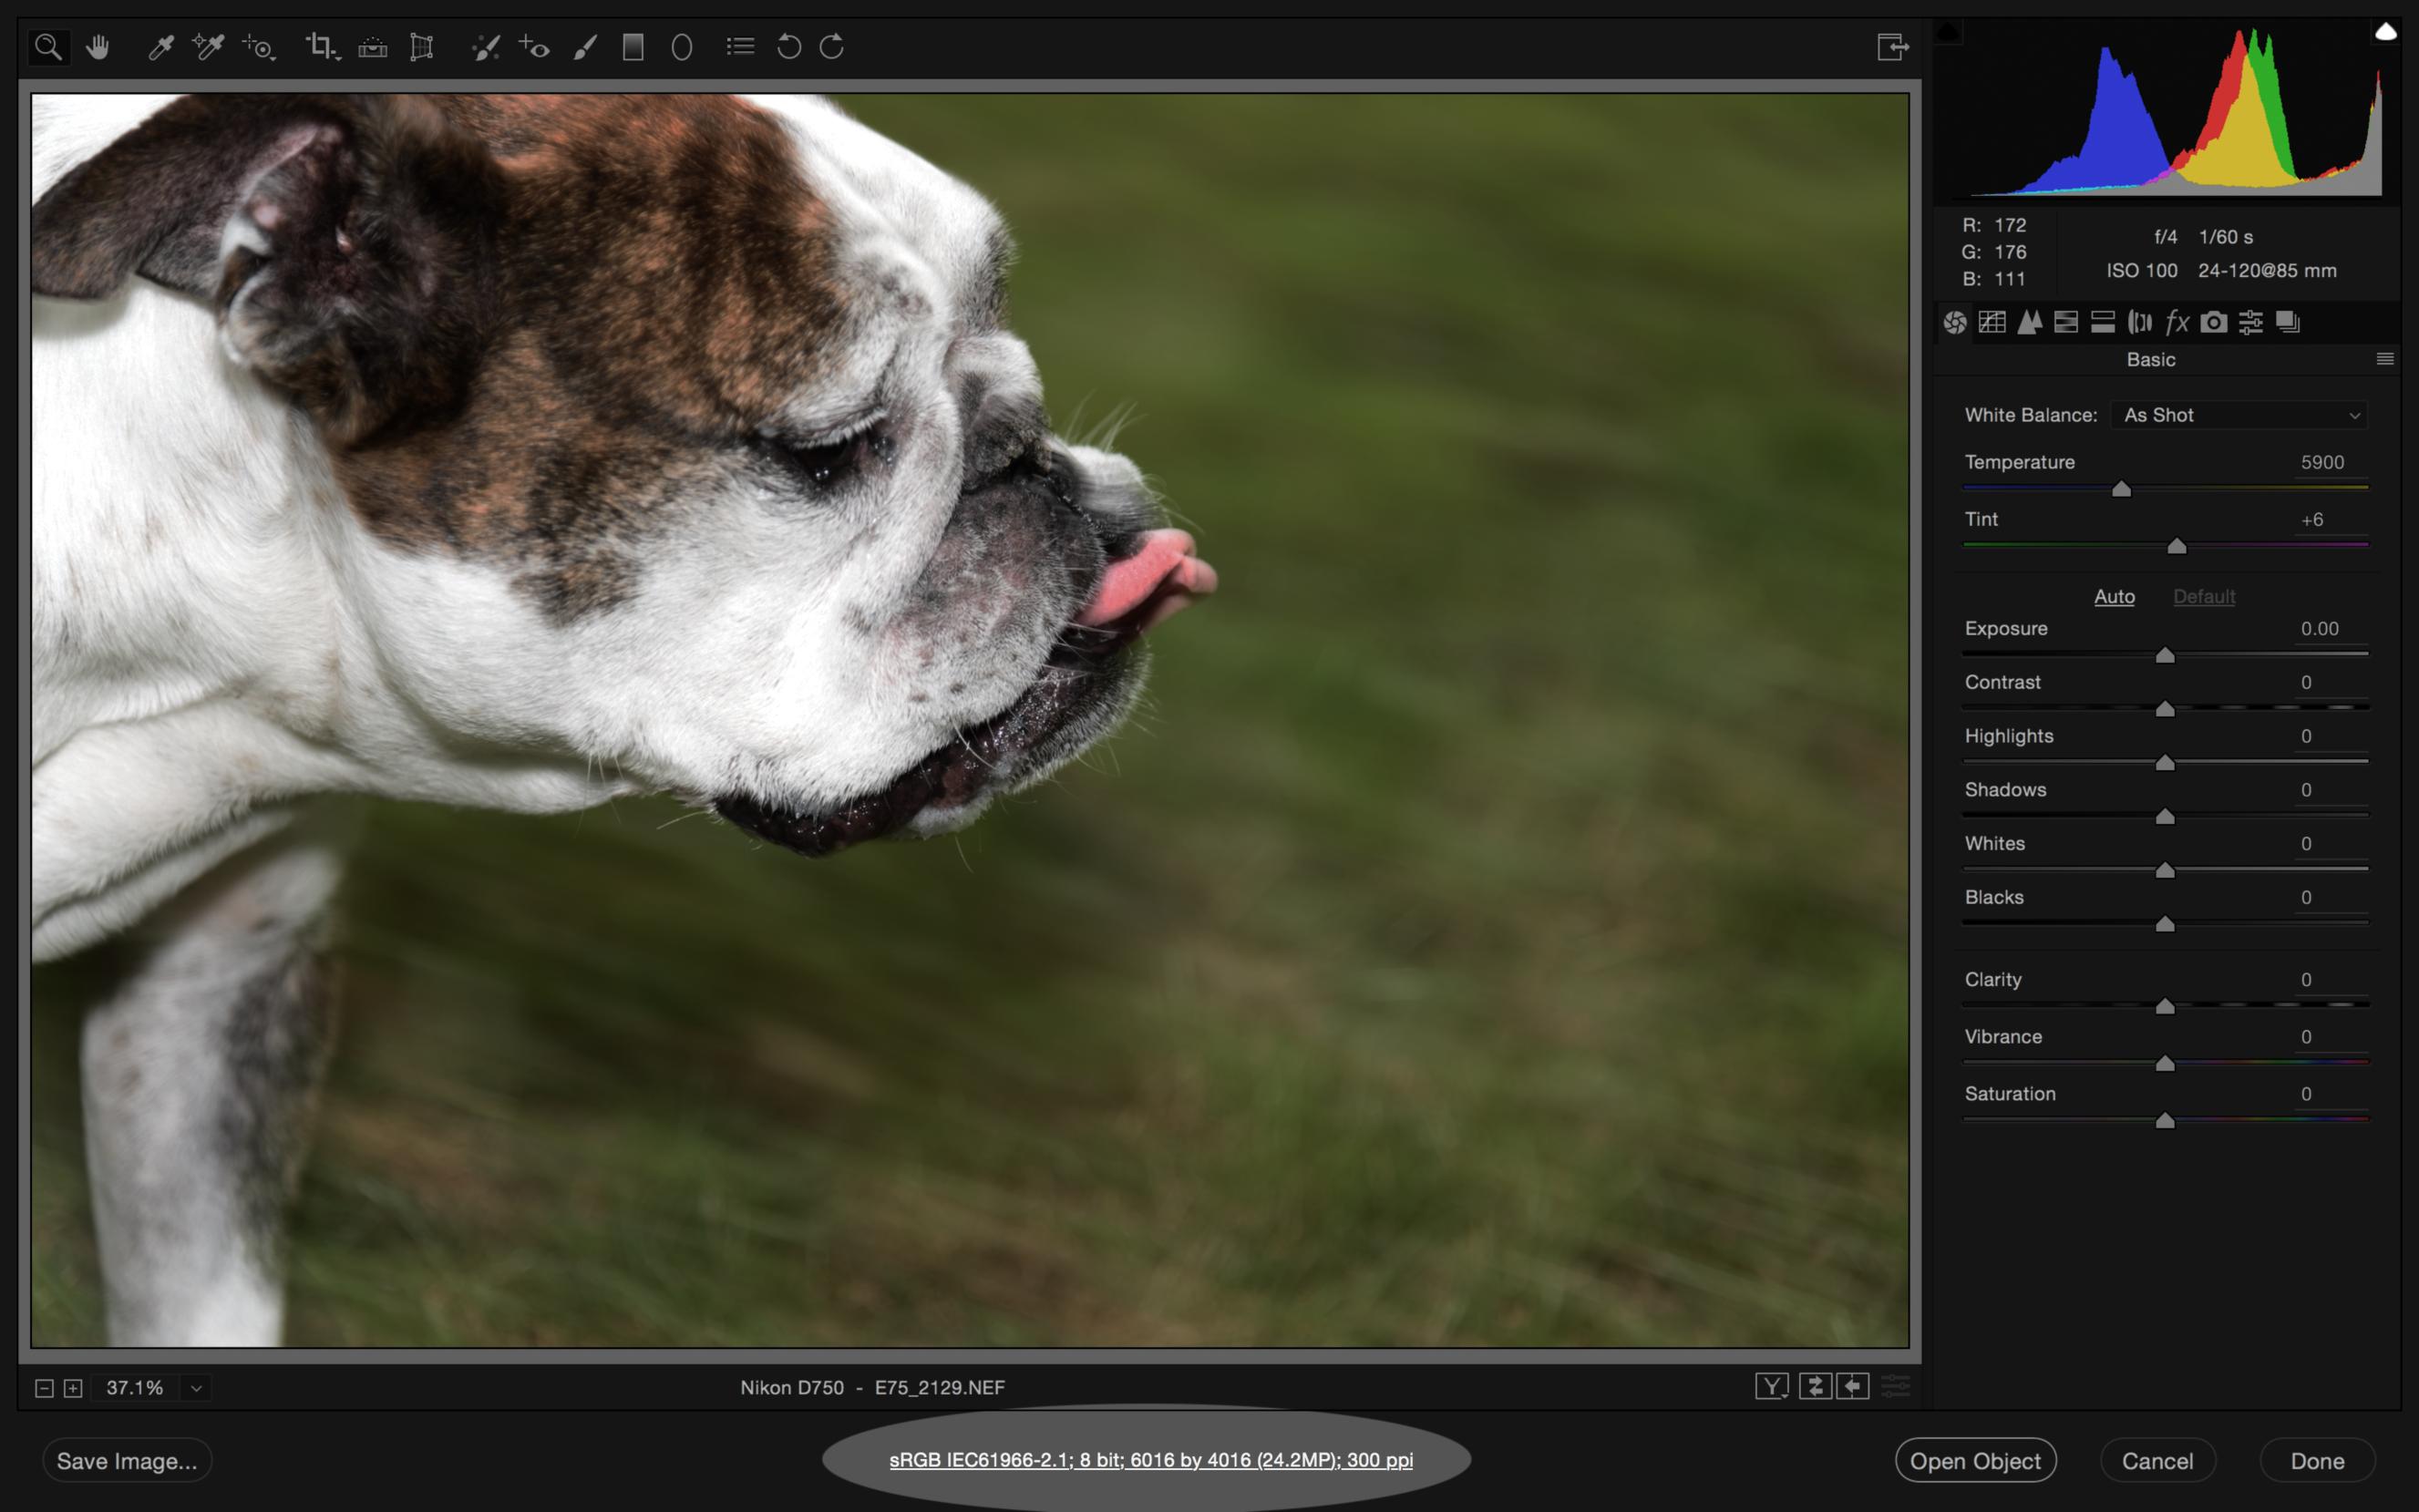This screenshot has width=2419, height=1512.
Task: Toggle highlight clipping warning in histogram
Action: coord(2385,32)
